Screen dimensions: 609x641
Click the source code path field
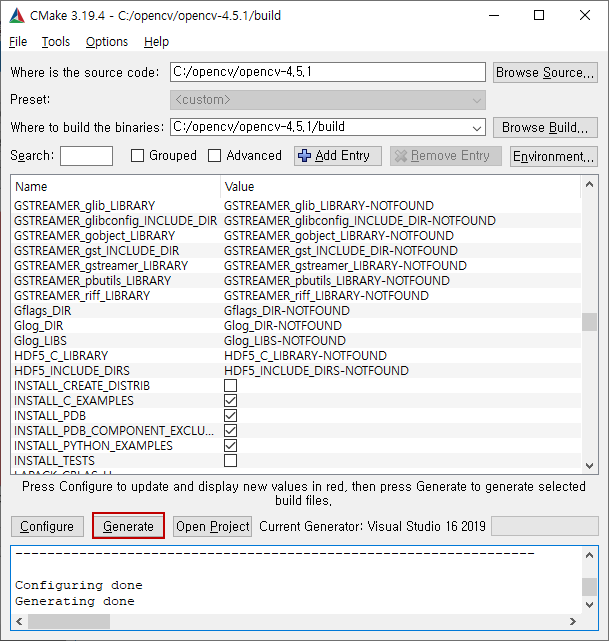pyautogui.click(x=328, y=72)
